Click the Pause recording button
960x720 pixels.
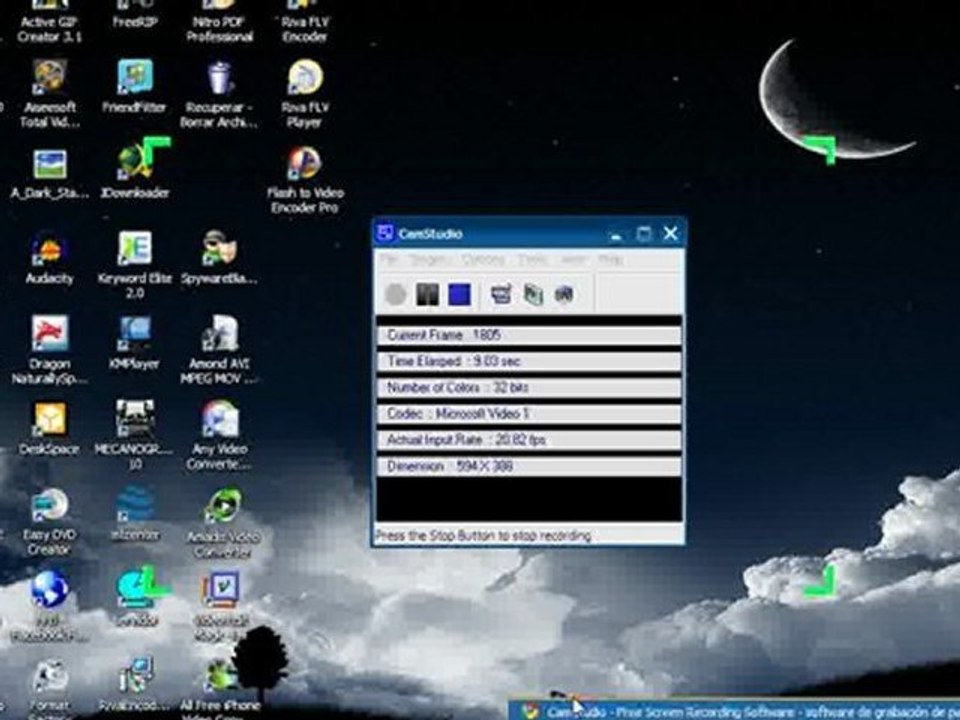428,294
